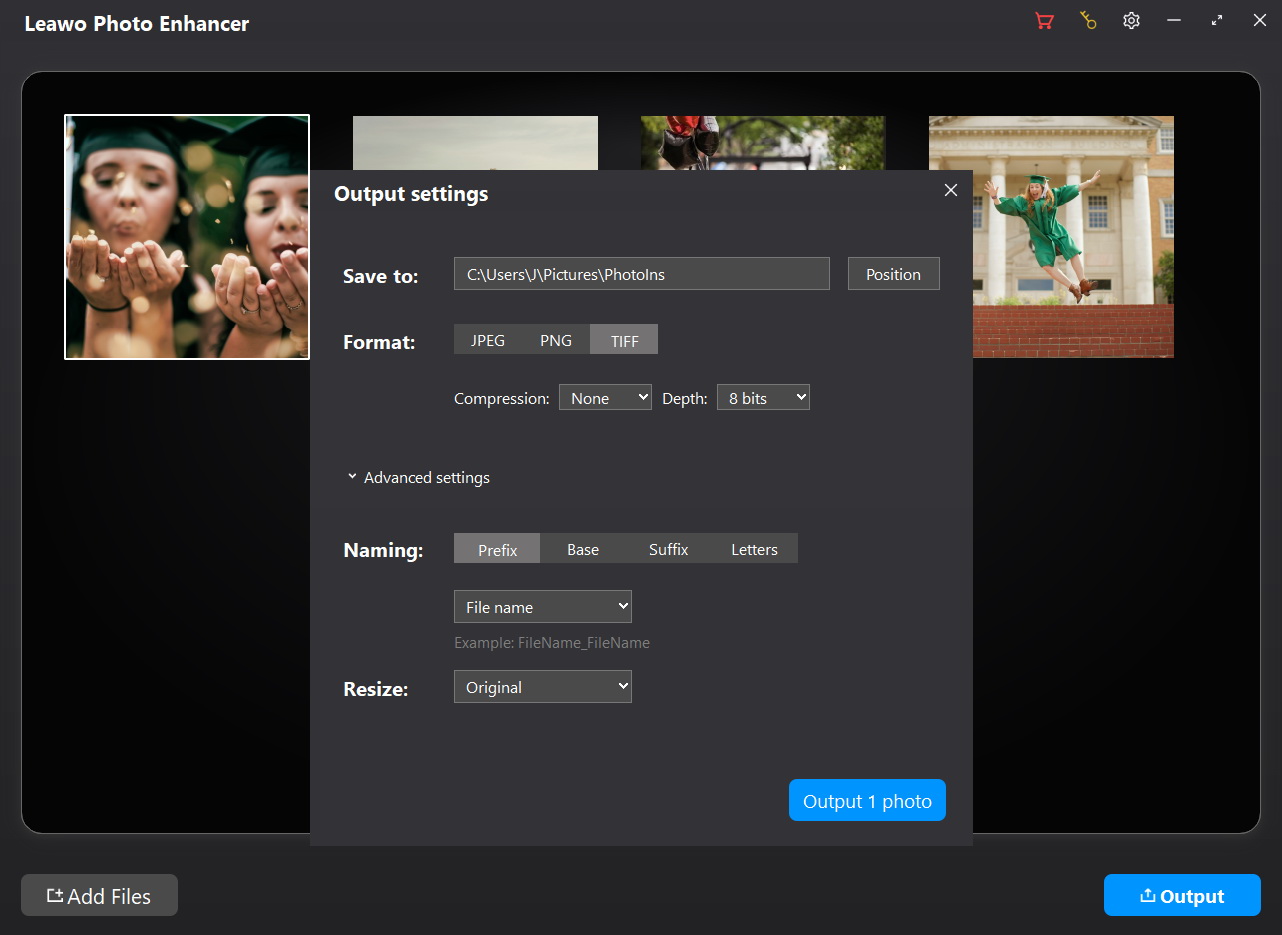
Task: Select the Letters naming tab
Action: pyautogui.click(x=754, y=549)
